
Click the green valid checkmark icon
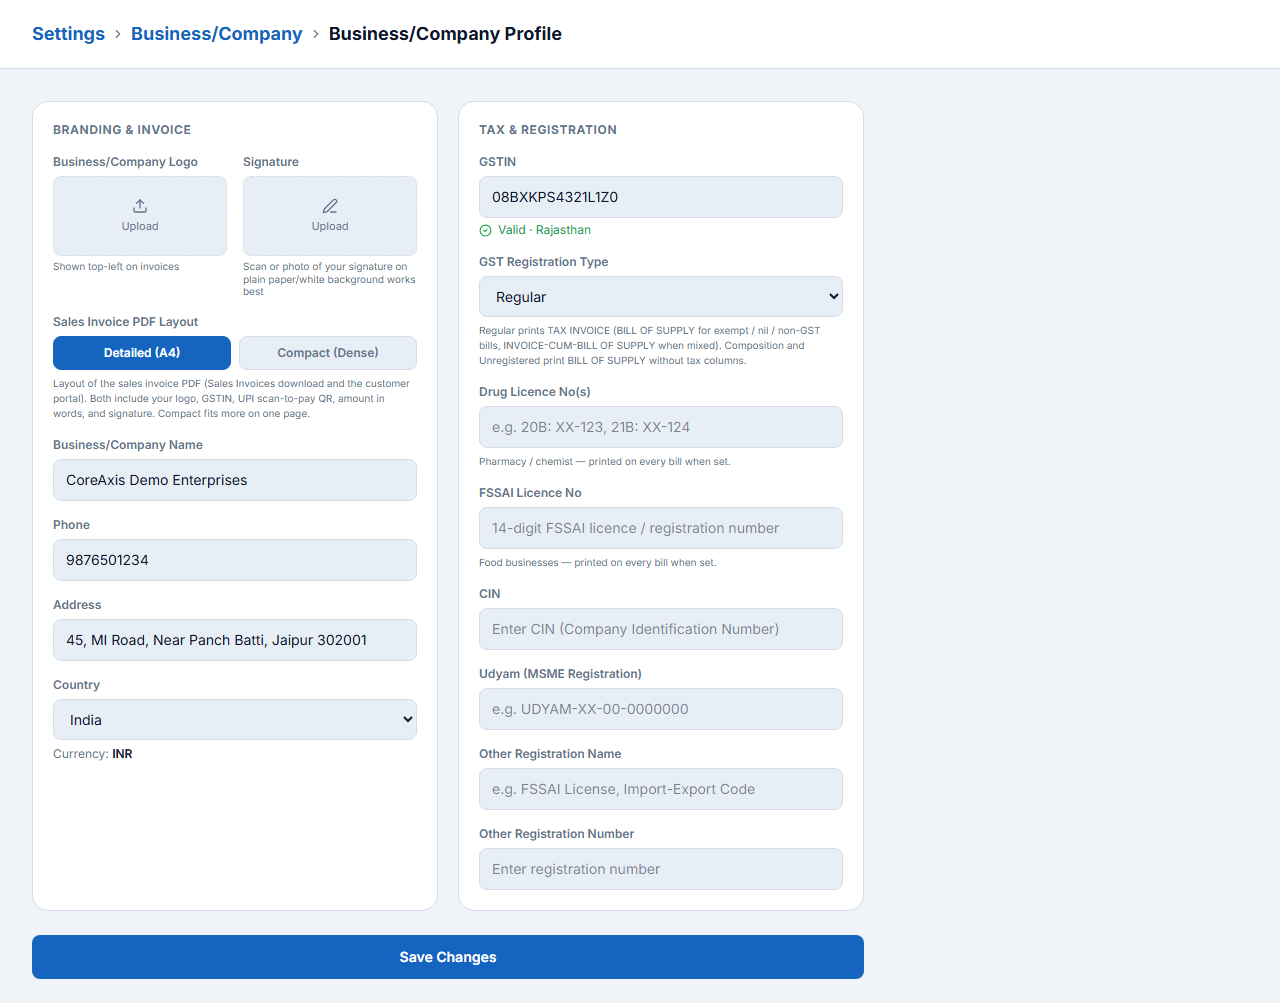pos(486,230)
